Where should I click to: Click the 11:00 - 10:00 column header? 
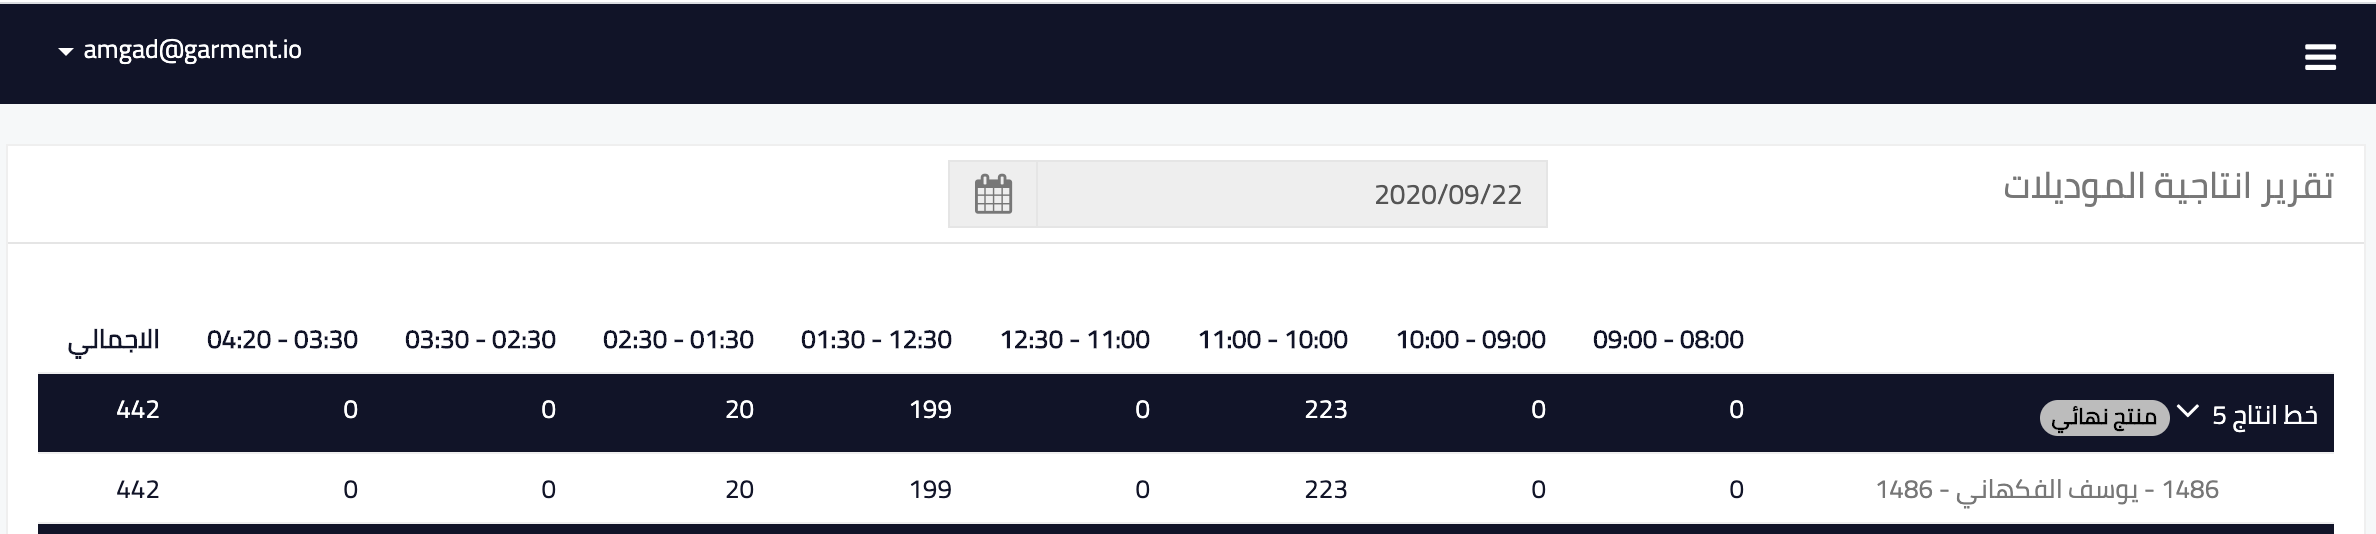[x=1273, y=340]
